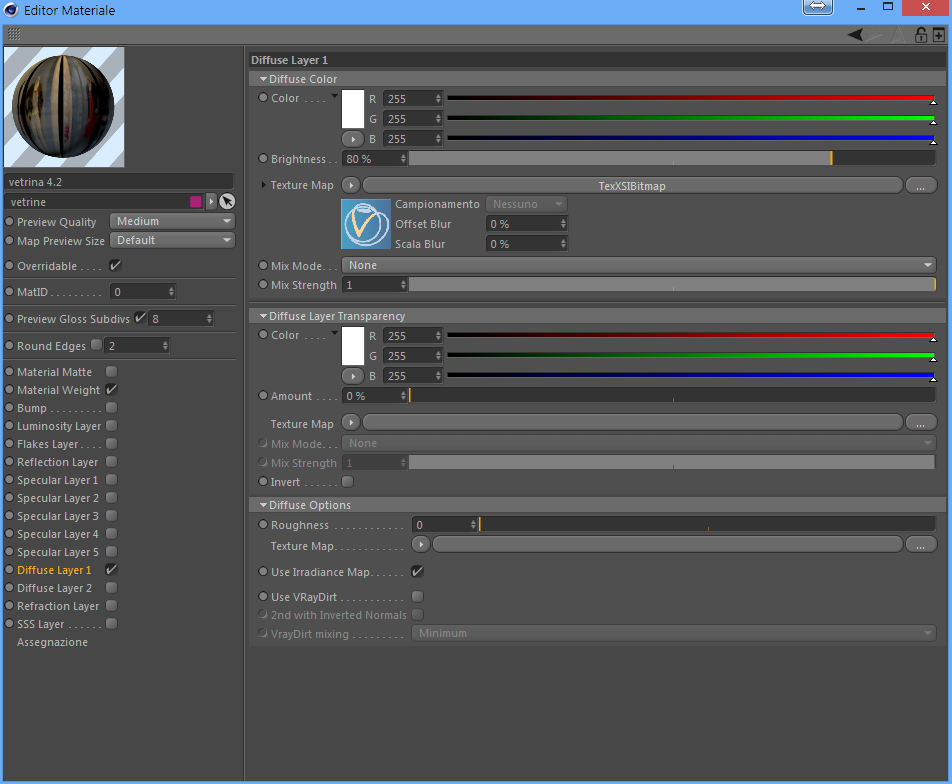Click the VRay bitmap texture preview icon
Viewport: 952px width, 784px height.
pyautogui.click(x=366, y=224)
